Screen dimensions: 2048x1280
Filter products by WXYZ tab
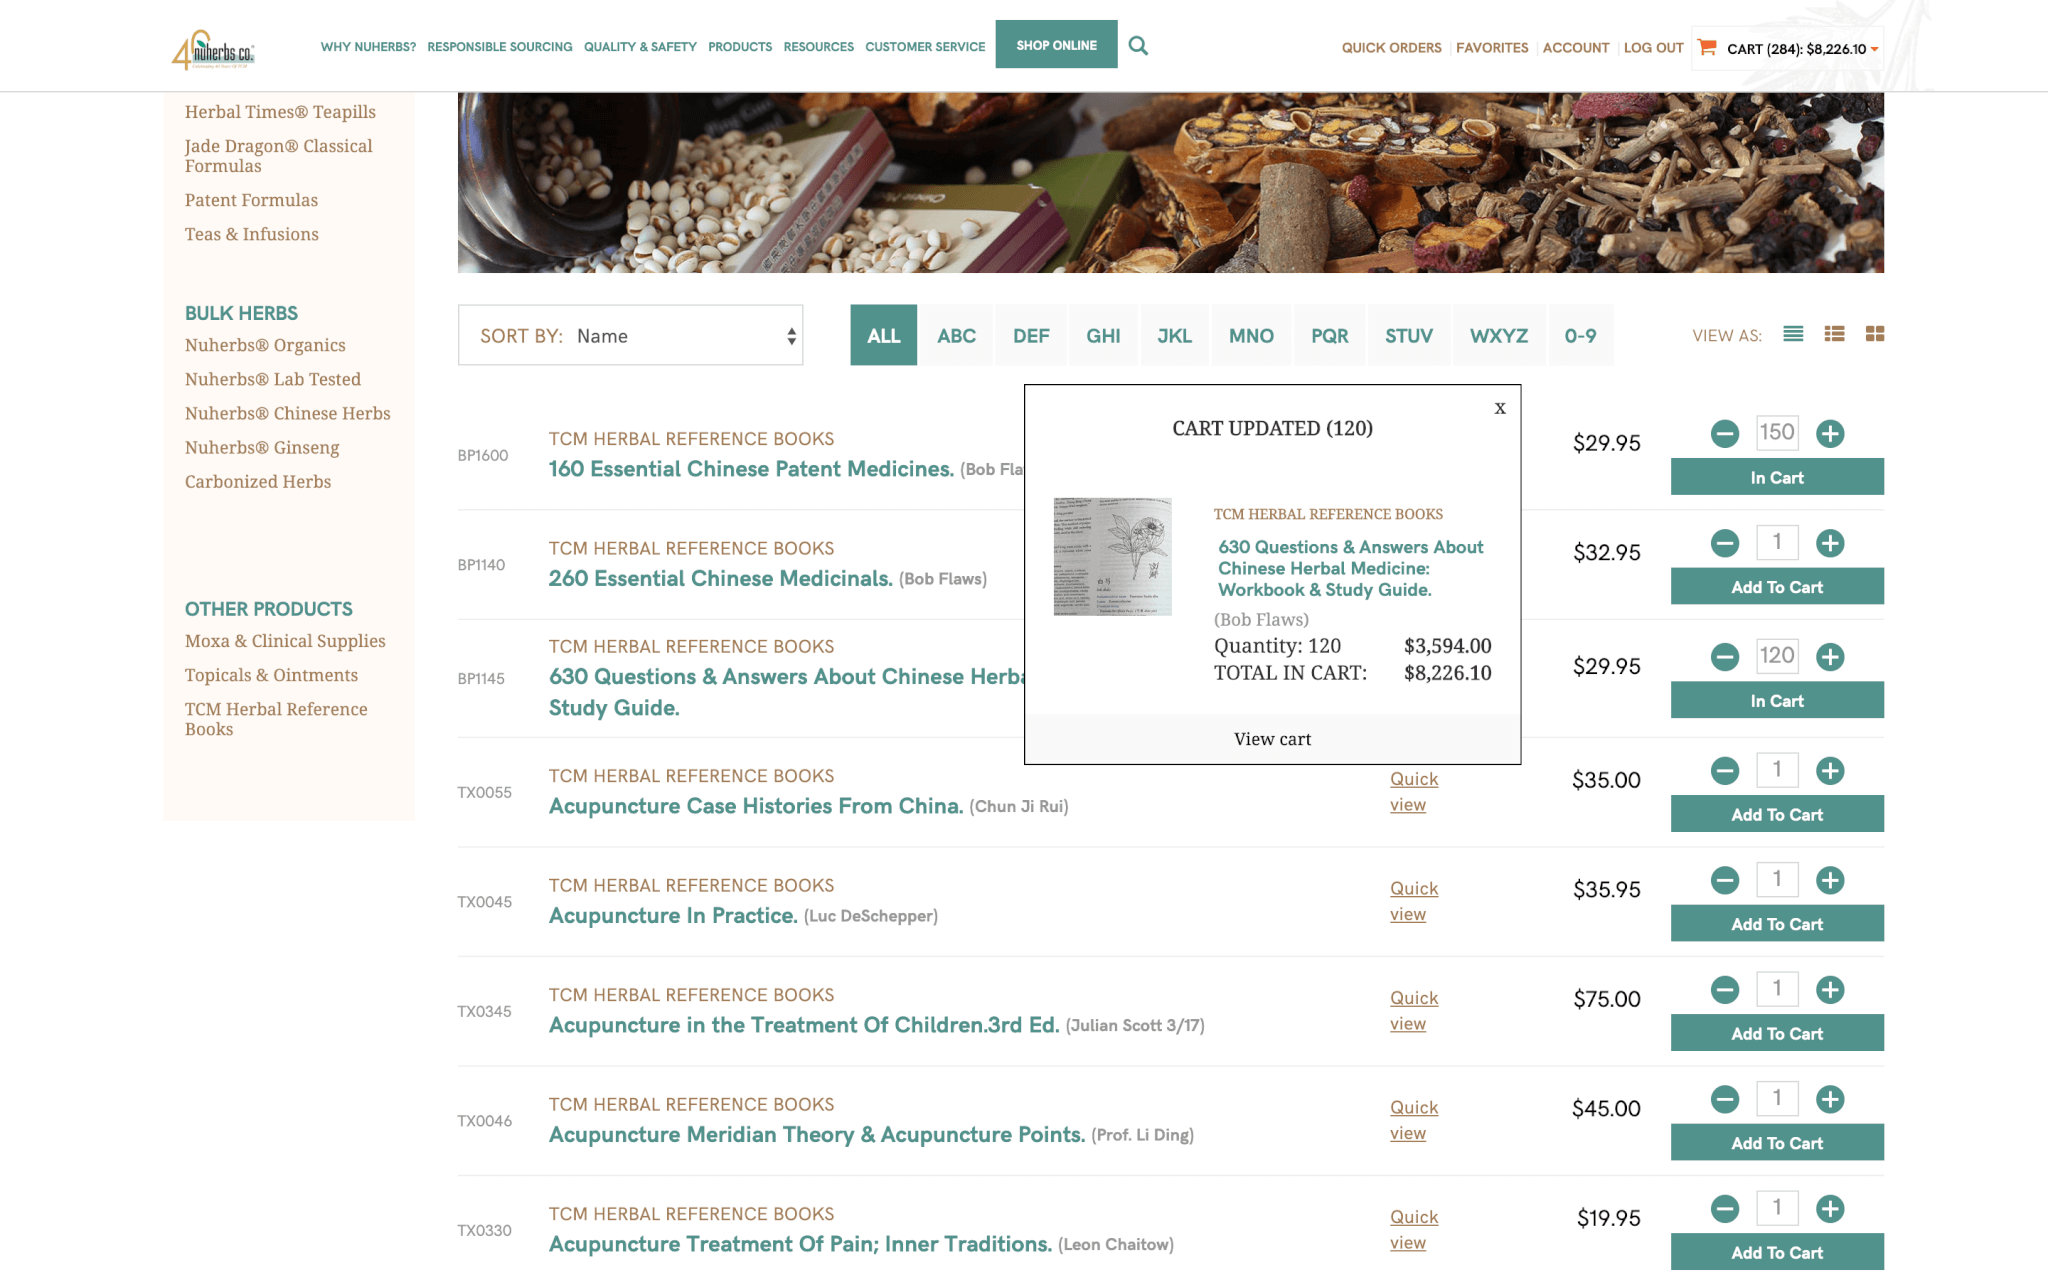click(1498, 335)
